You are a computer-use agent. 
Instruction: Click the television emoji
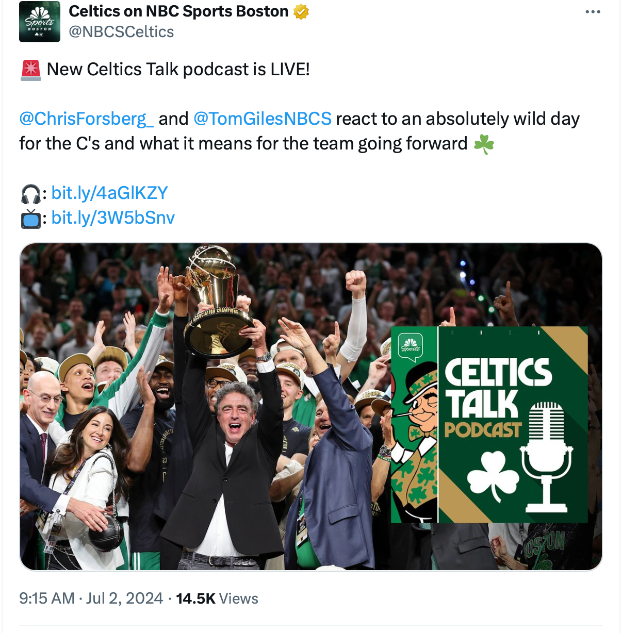pyautogui.click(x=30, y=217)
